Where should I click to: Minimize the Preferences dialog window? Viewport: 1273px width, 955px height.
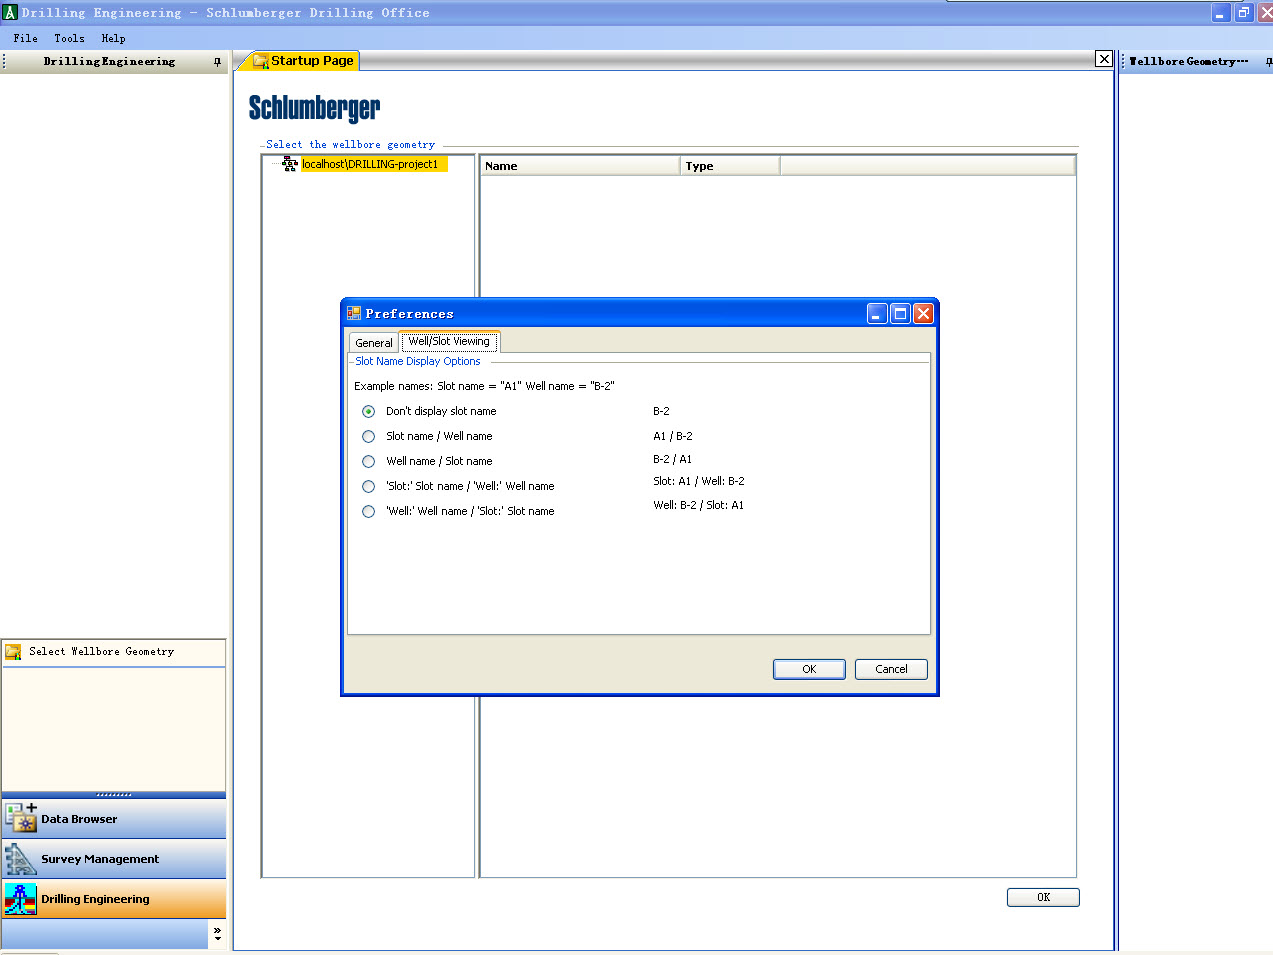pos(877,314)
